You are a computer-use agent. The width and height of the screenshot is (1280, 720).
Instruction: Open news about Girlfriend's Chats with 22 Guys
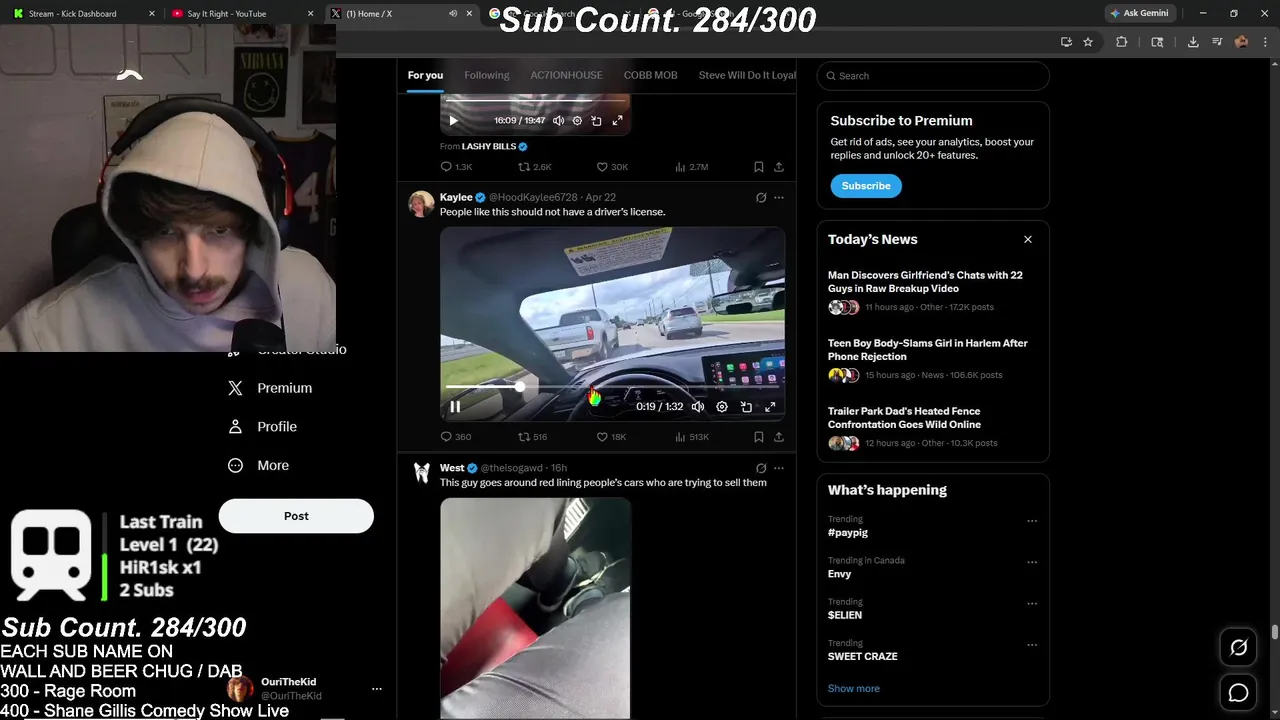pos(925,282)
